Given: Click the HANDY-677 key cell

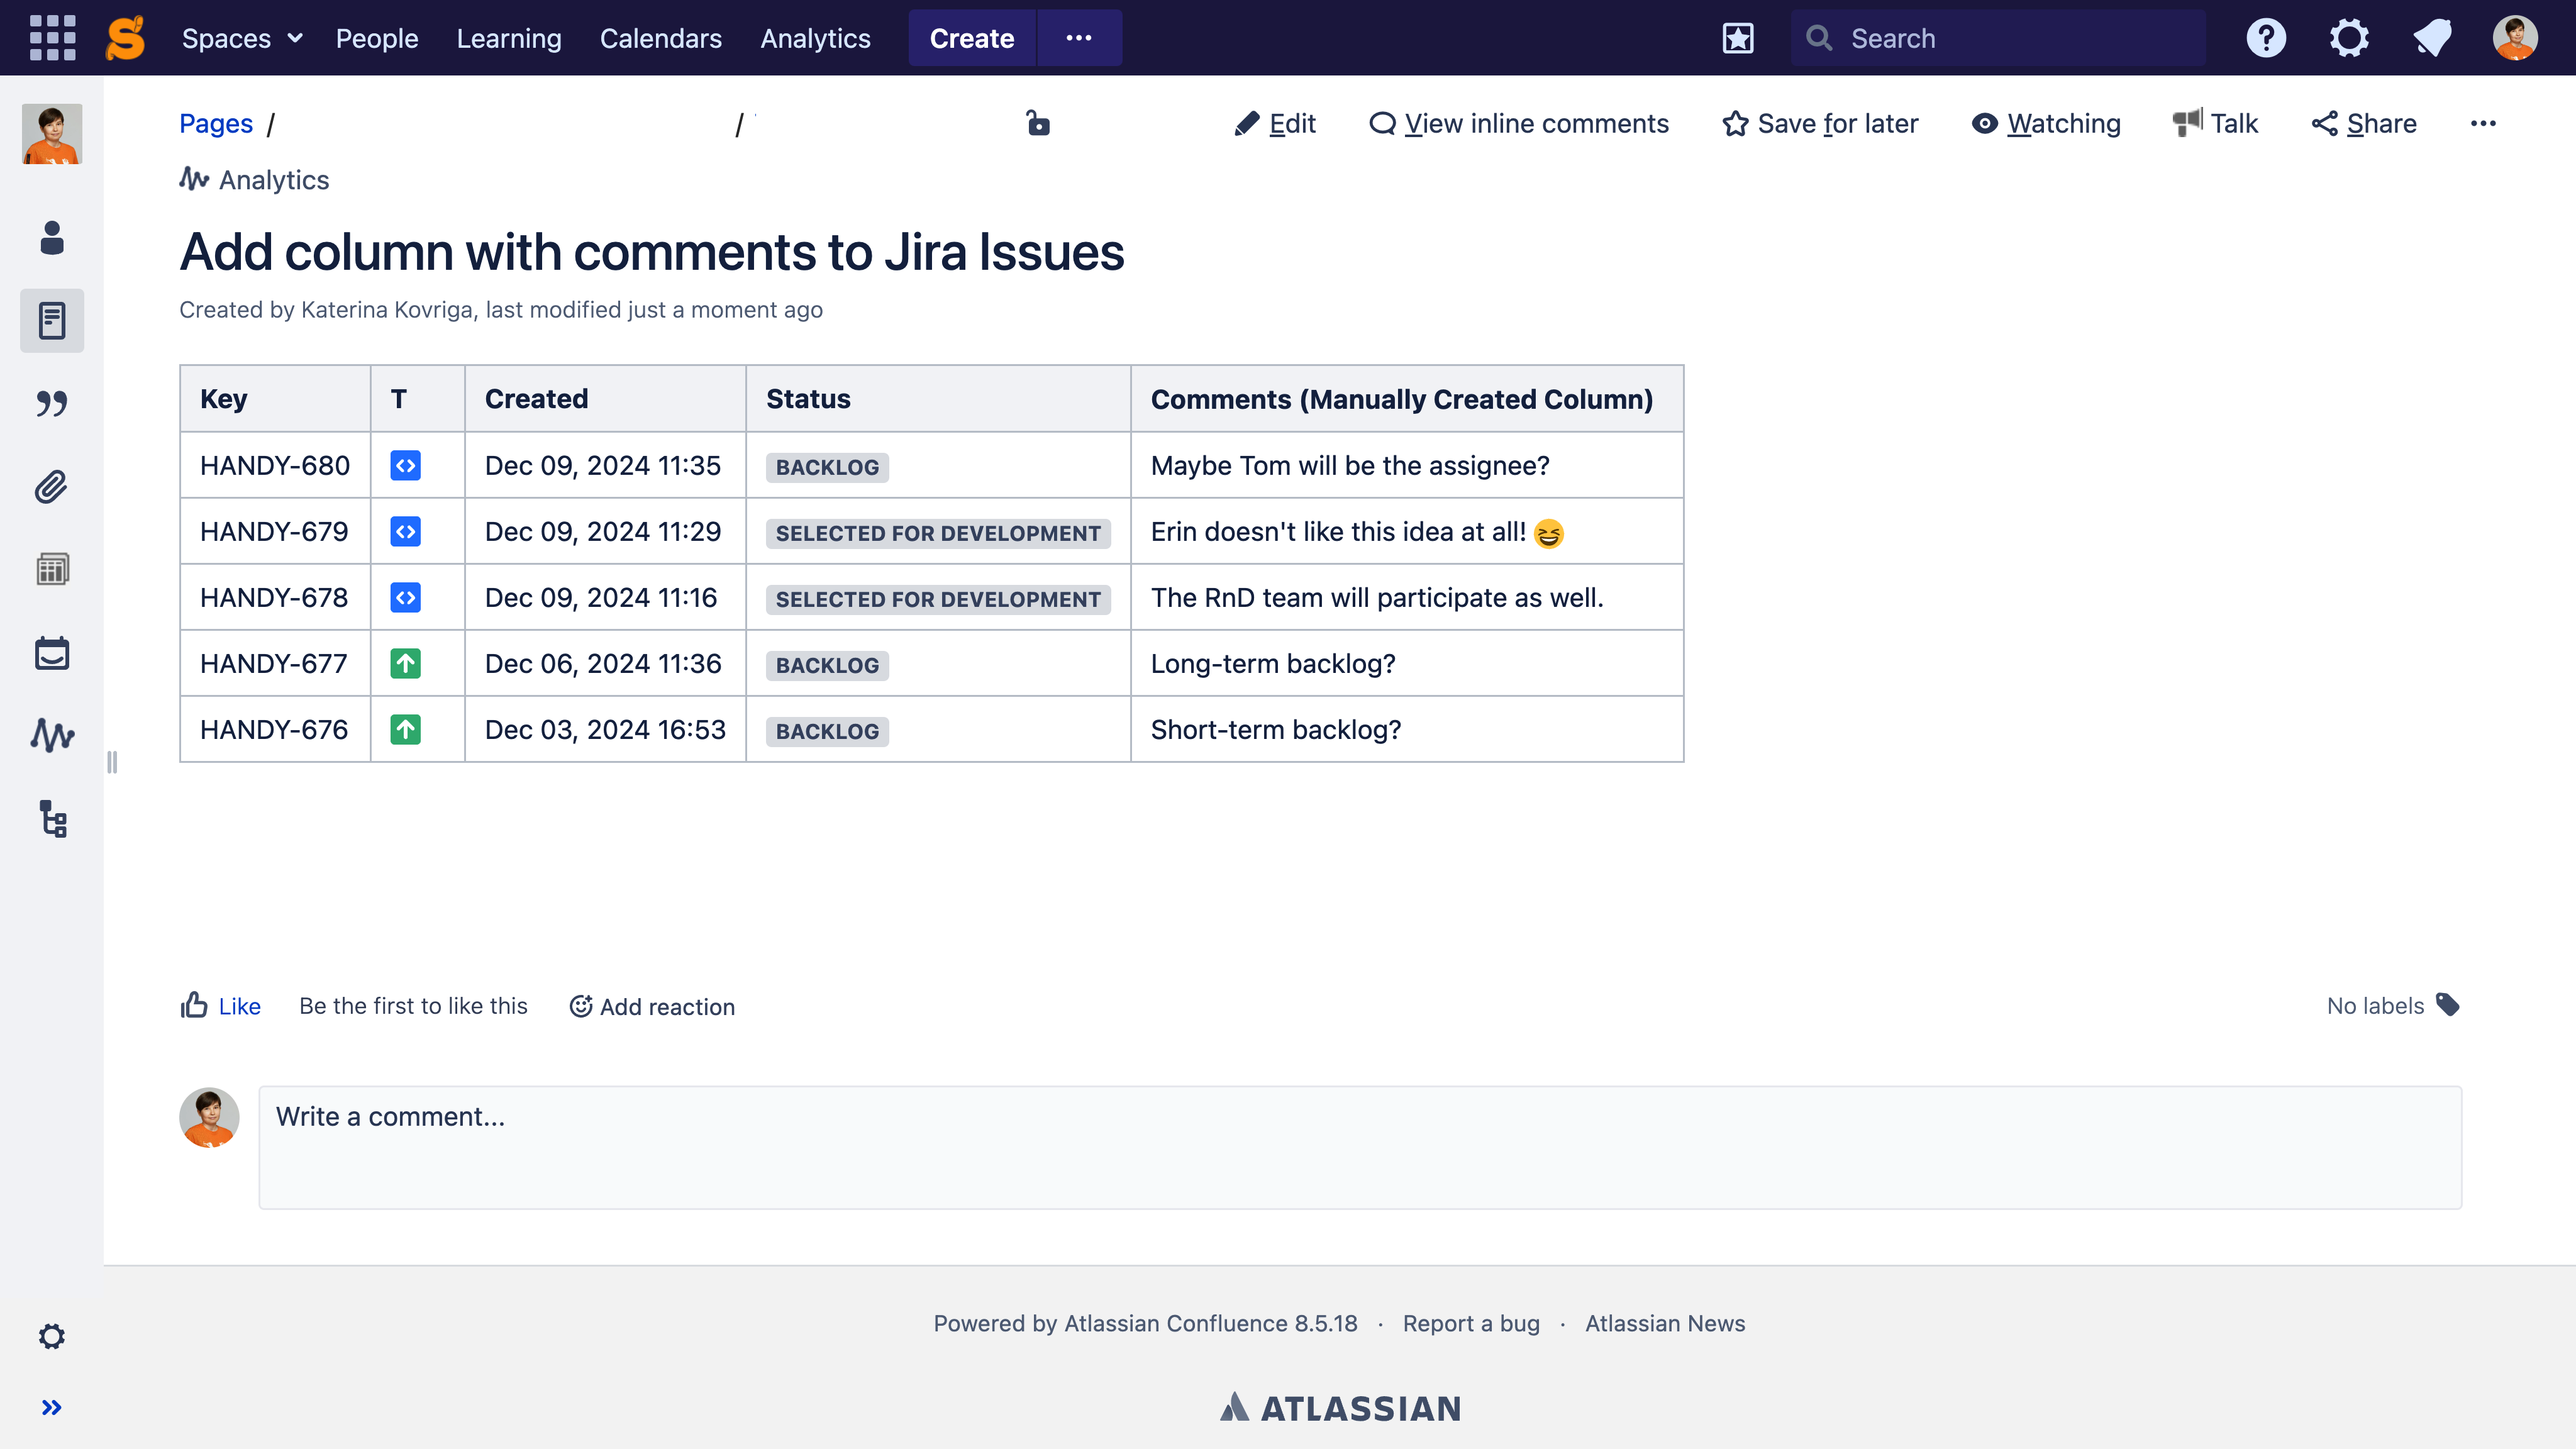Looking at the screenshot, I should [274, 663].
